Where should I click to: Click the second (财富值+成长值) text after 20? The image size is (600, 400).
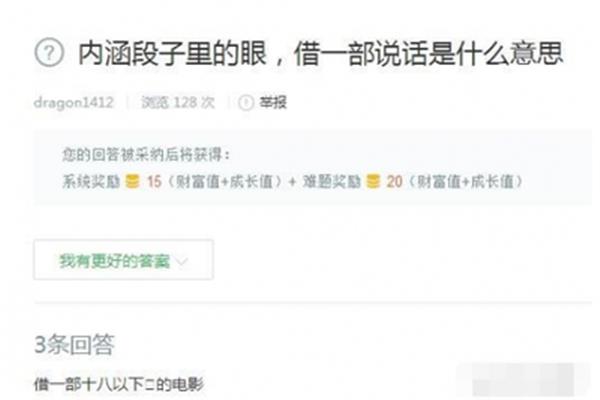pyautogui.click(x=465, y=181)
